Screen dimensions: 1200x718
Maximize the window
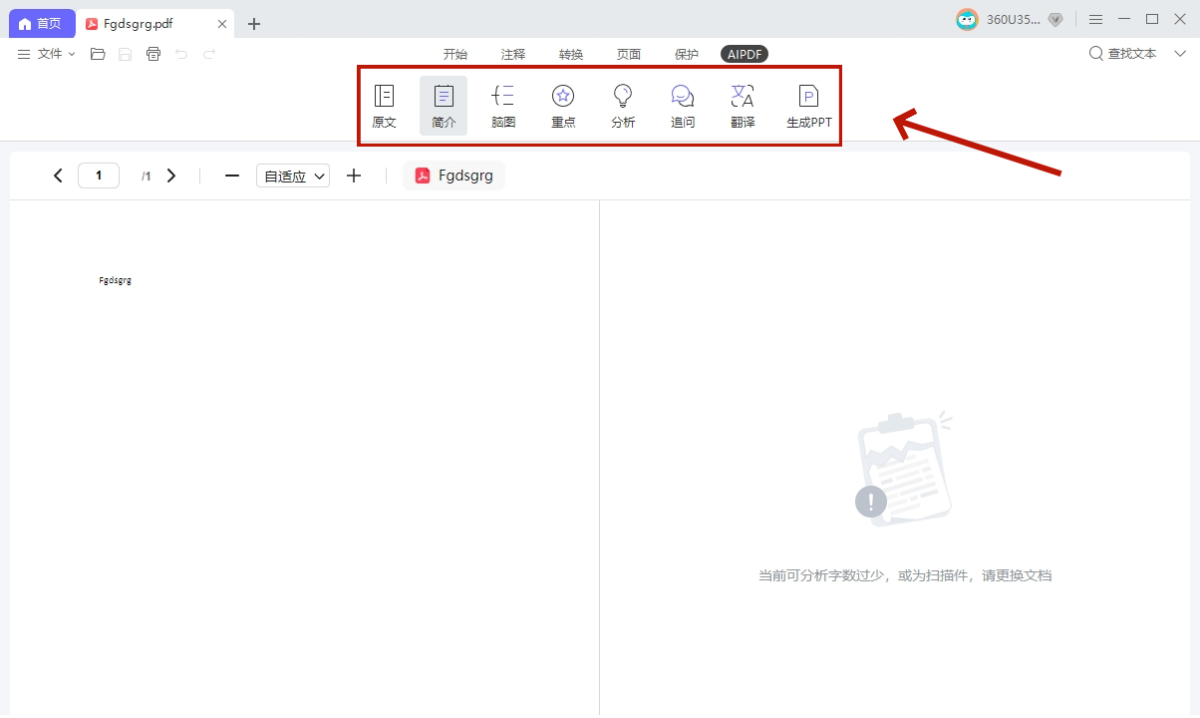[1152, 19]
